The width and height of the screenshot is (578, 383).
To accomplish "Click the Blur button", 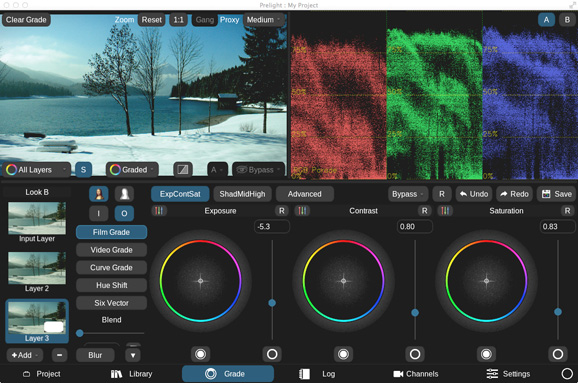I will click(95, 355).
